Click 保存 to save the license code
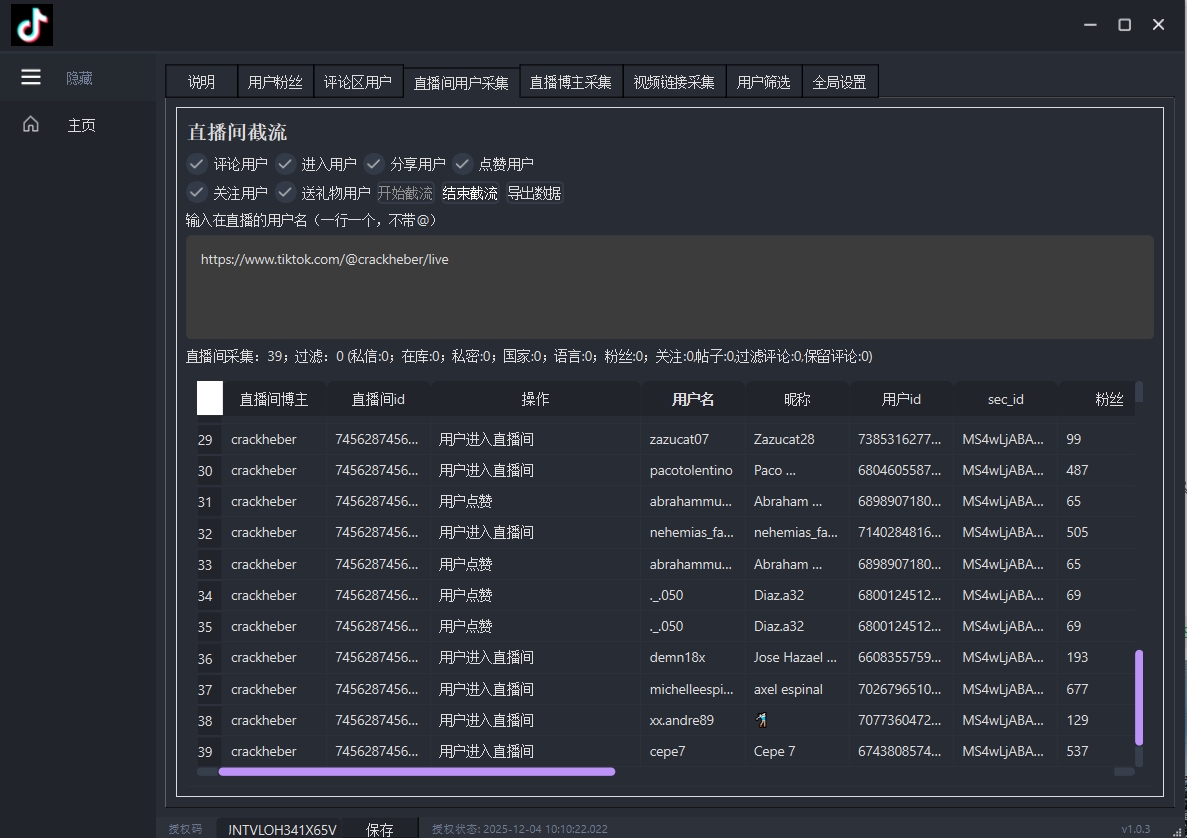1187x838 pixels. point(379,829)
